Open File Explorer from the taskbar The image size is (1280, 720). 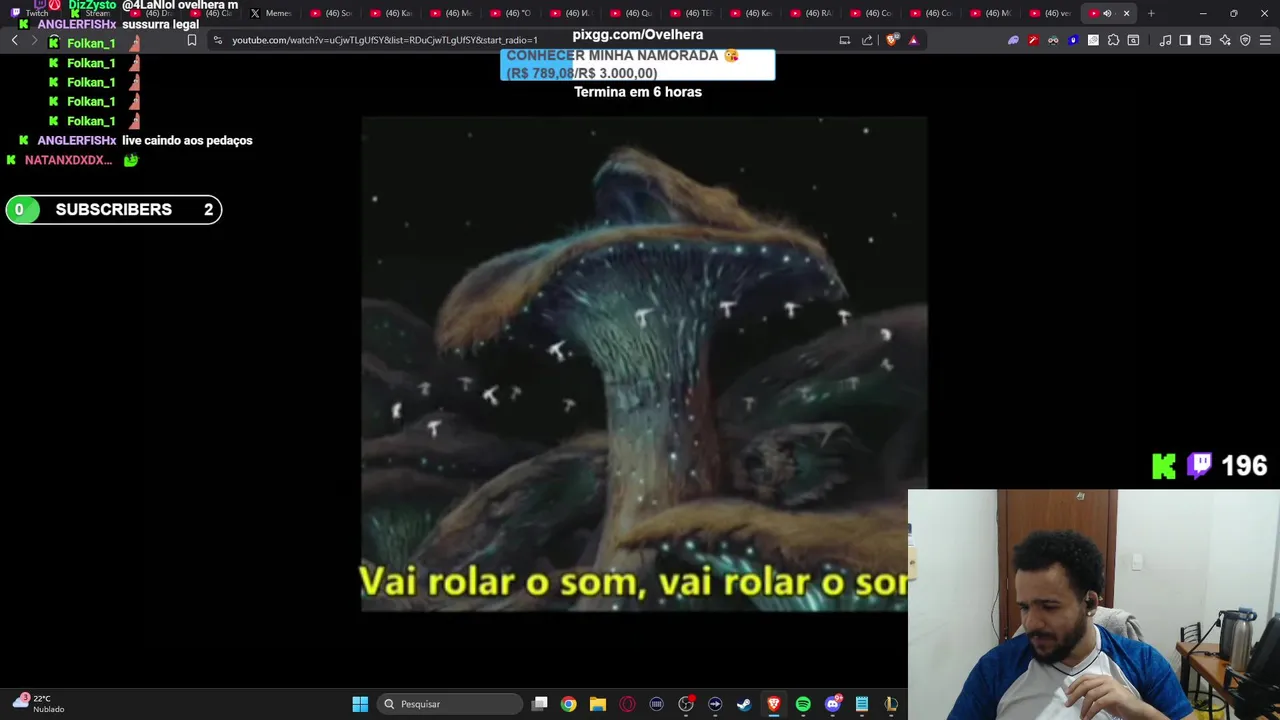coord(598,704)
